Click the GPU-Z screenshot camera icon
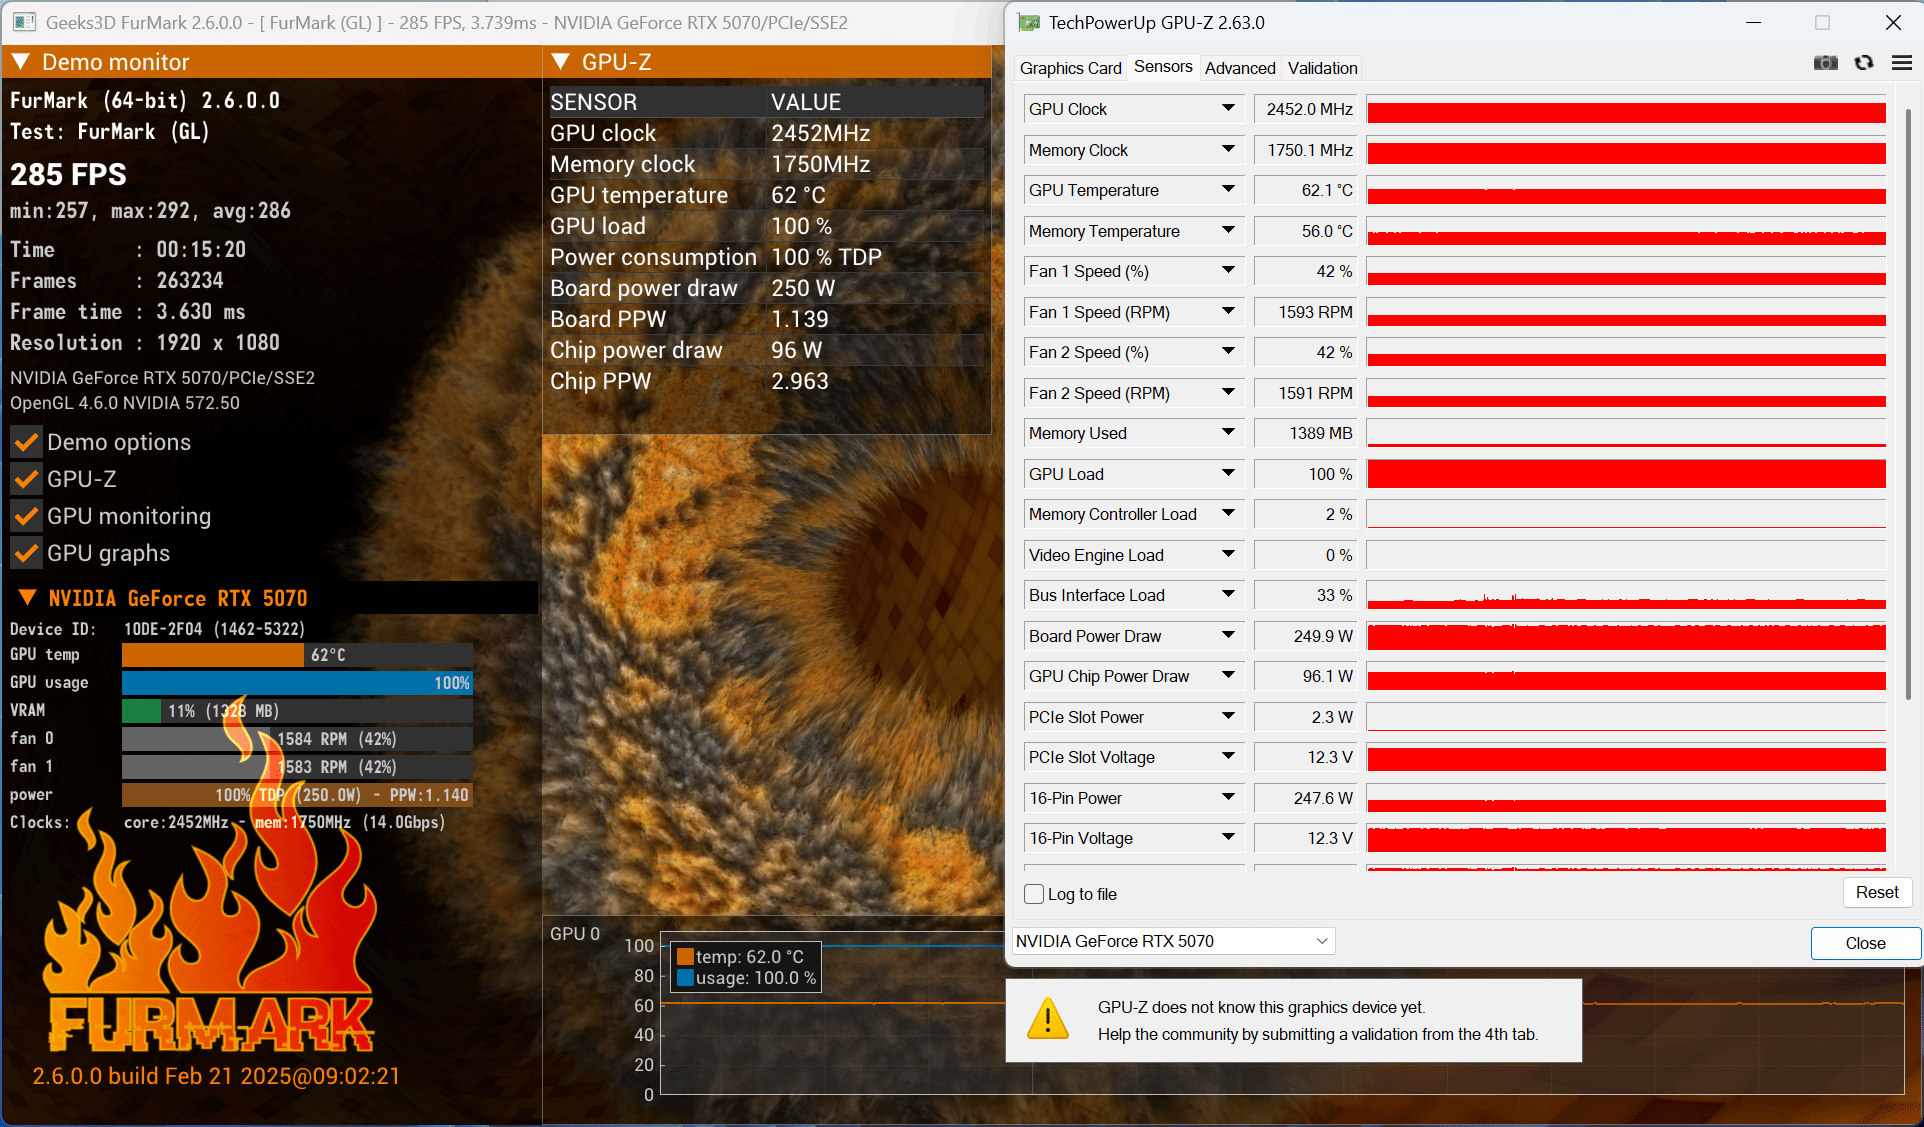This screenshot has width=1924, height=1127. [1825, 63]
